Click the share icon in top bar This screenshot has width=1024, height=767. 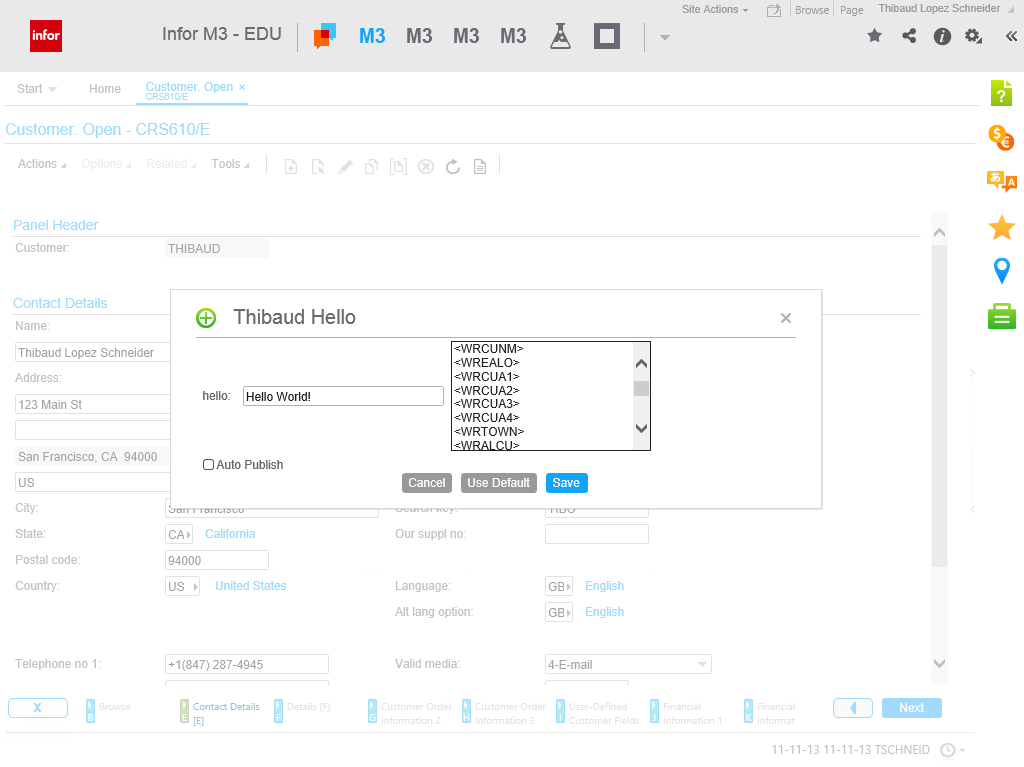click(x=908, y=36)
